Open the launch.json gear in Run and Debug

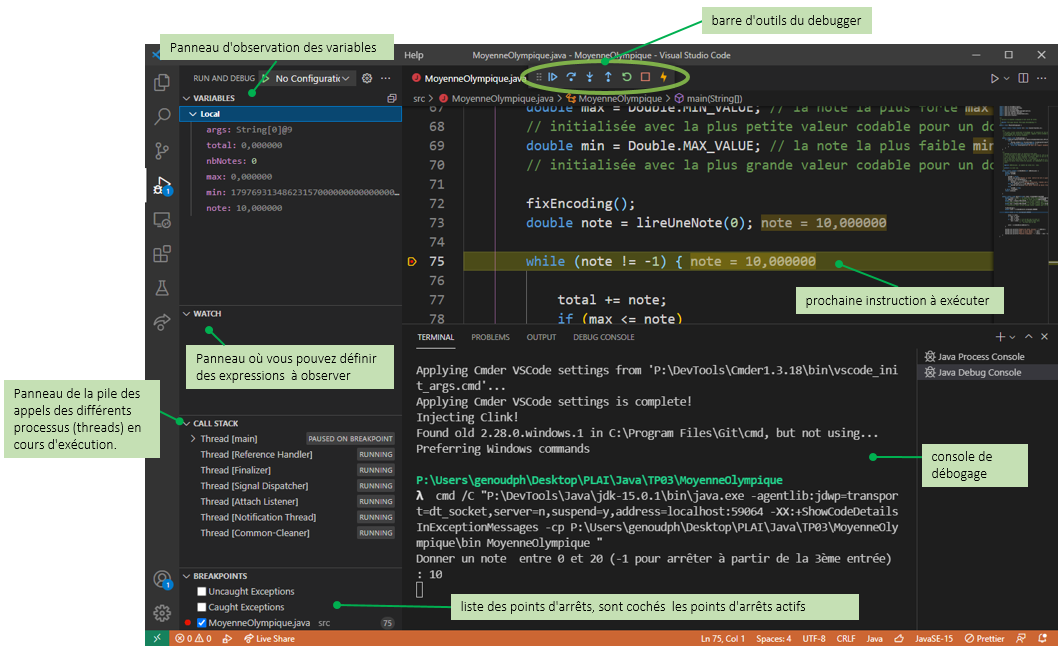pos(367,78)
